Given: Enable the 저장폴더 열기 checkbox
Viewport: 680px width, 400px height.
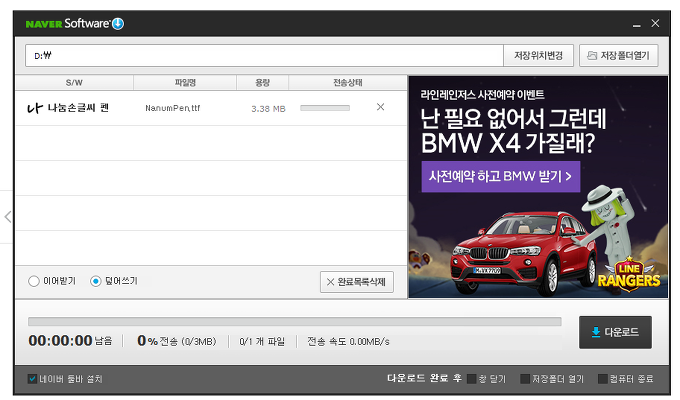Looking at the screenshot, I should pos(525,379).
